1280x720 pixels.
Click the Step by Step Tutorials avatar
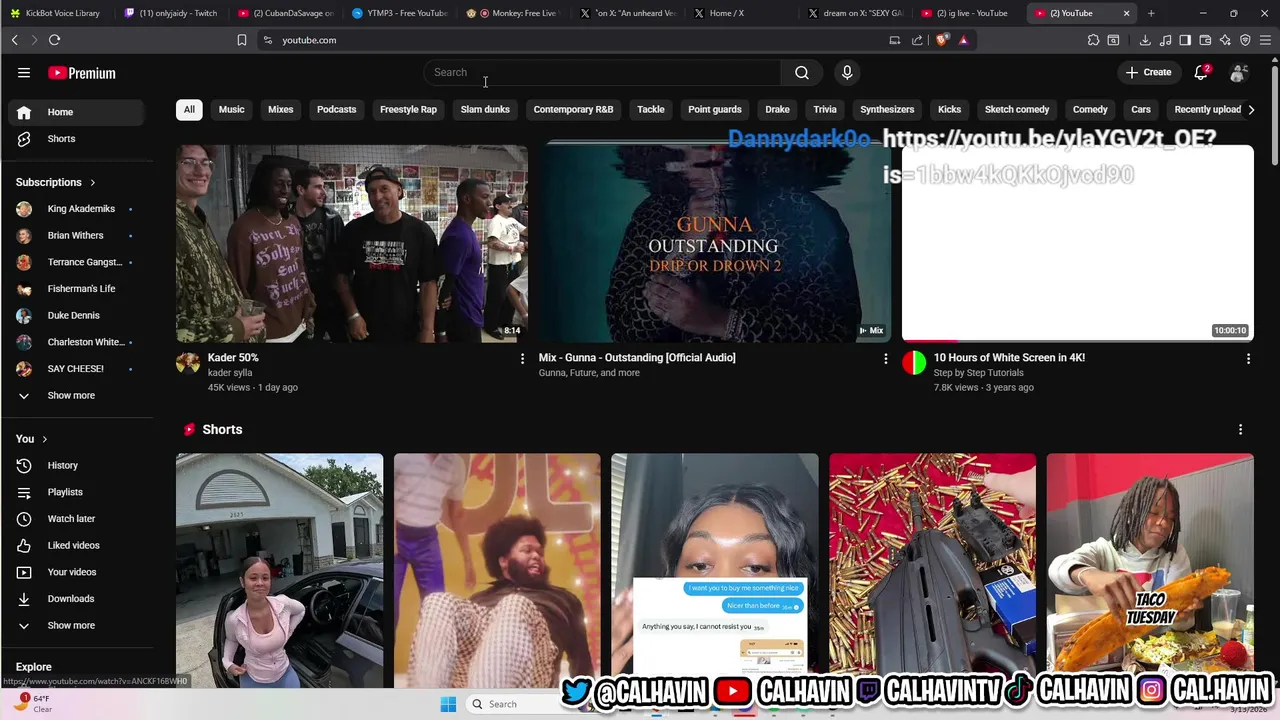[x=914, y=362]
